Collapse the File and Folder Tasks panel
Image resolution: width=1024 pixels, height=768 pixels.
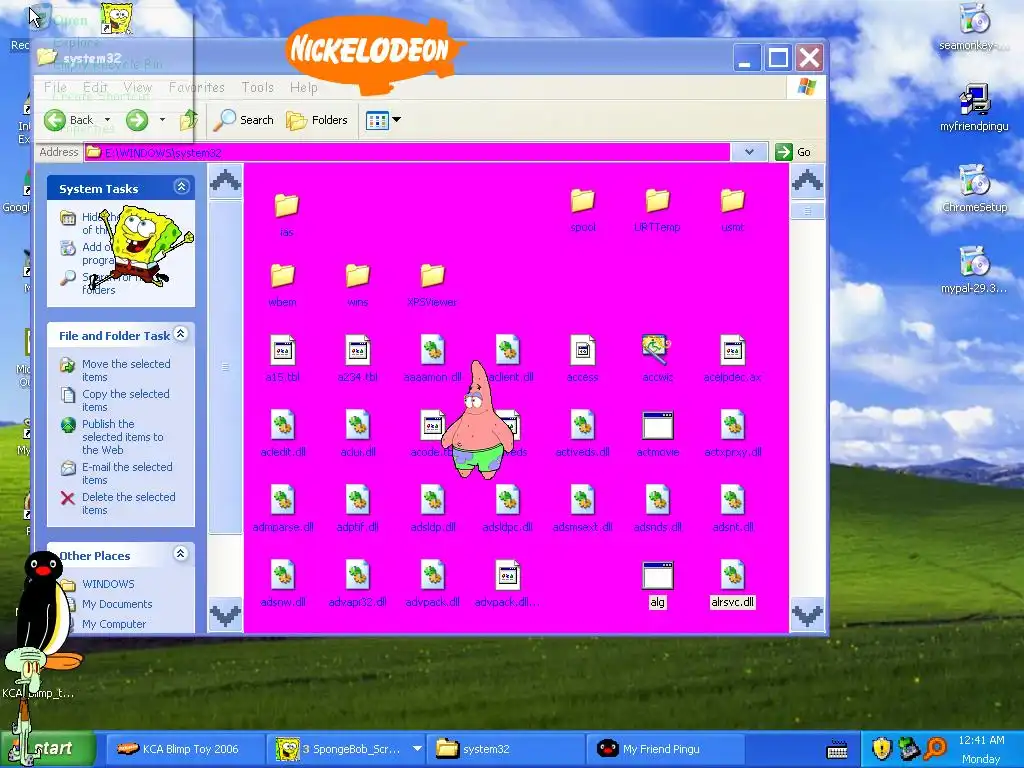(181, 334)
